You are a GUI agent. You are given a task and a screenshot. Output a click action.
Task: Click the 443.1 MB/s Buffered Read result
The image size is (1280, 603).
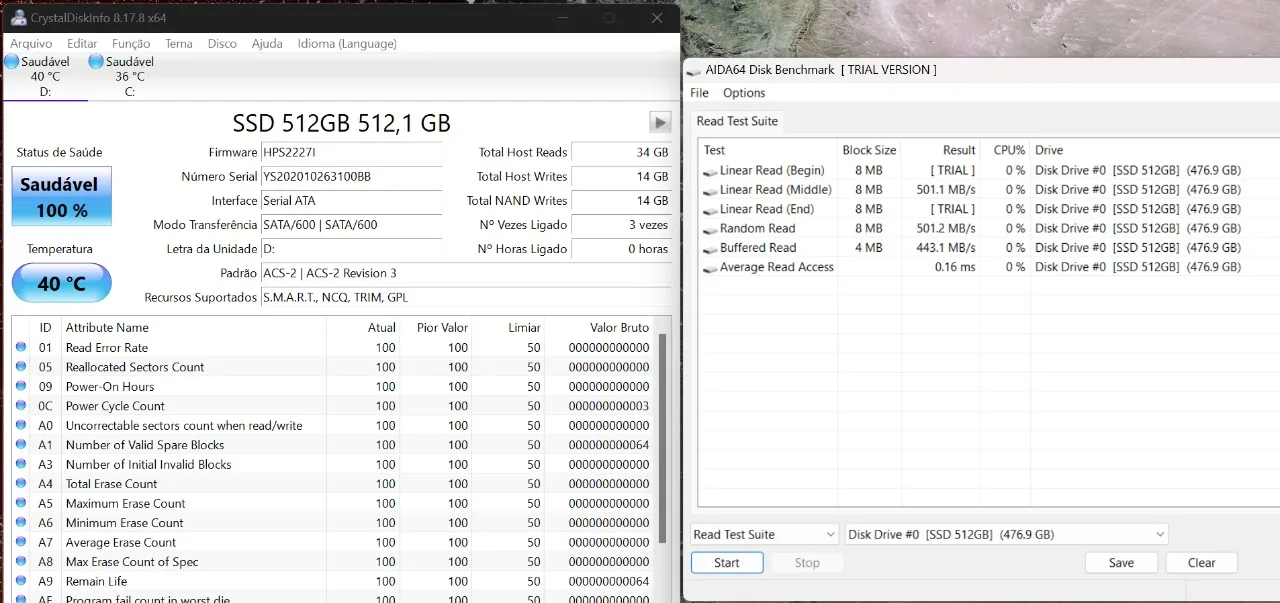[x=946, y=248]
